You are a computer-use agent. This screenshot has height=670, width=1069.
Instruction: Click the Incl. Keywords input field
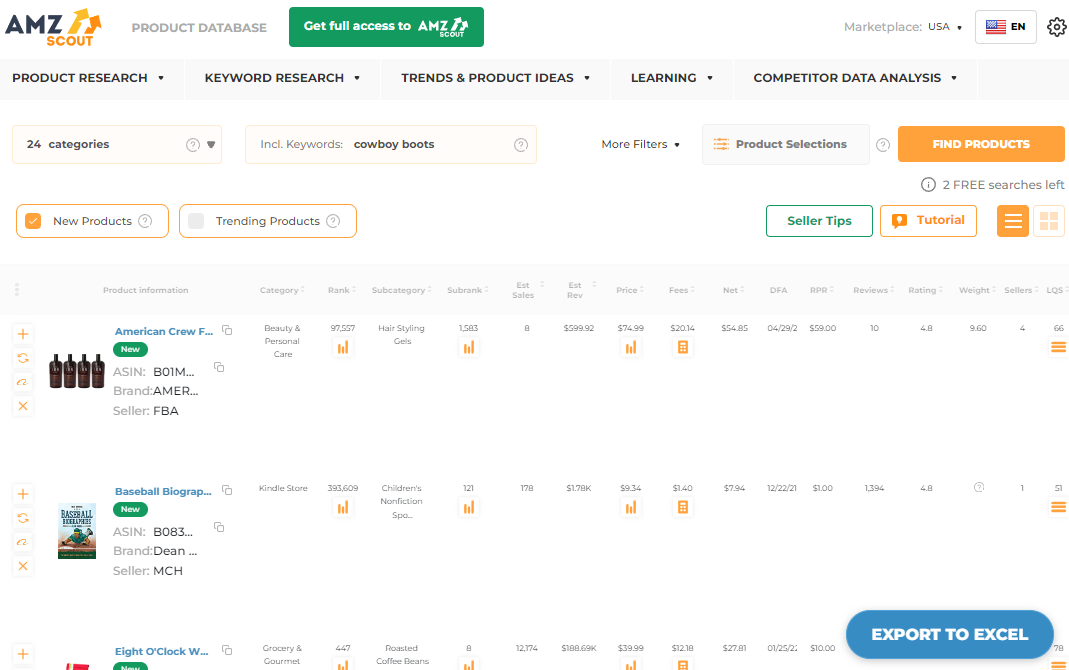pyautogui.click(x=391, y=144)
